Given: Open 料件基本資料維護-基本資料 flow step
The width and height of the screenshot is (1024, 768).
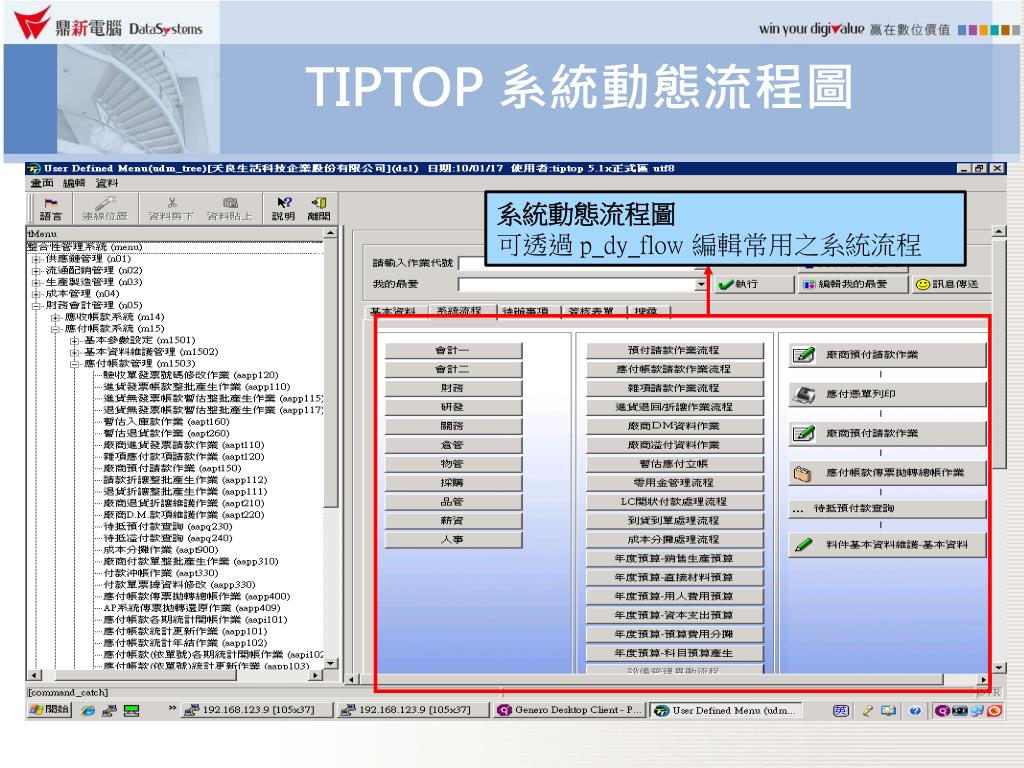Looking at the screenshot, I should coord(887,545).
